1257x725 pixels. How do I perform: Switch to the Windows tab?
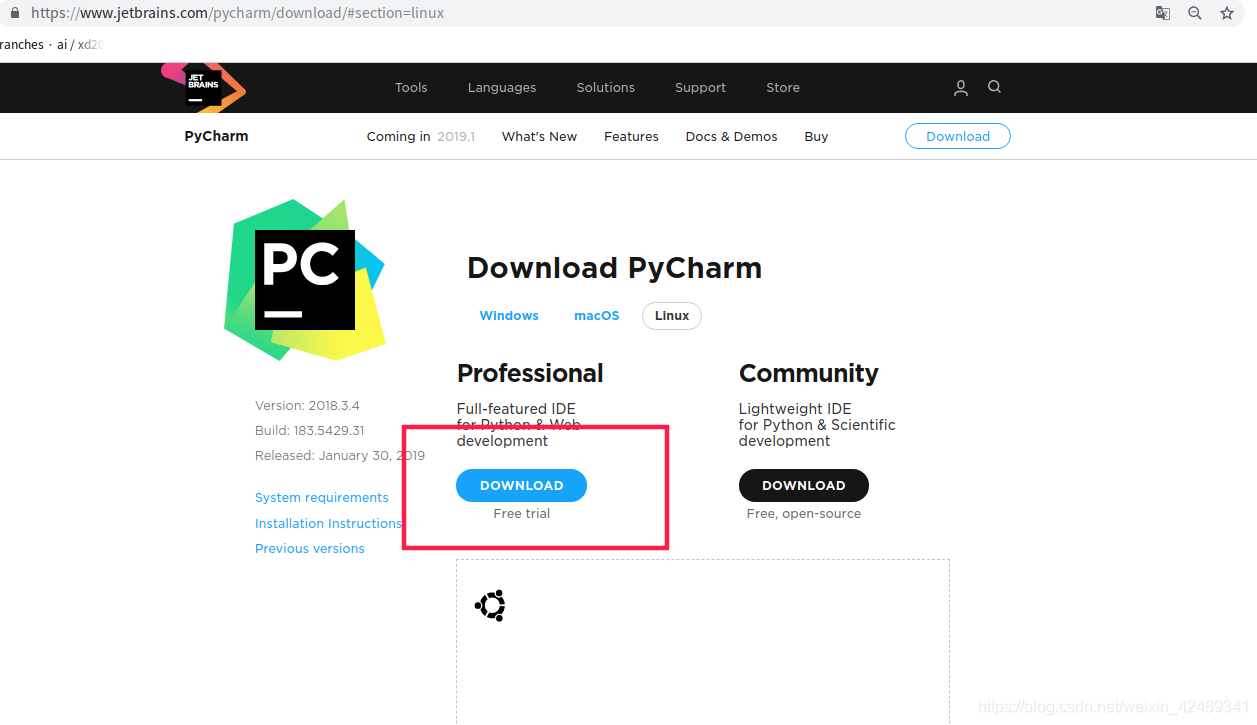pyautogui.click(x=509, y=316)
